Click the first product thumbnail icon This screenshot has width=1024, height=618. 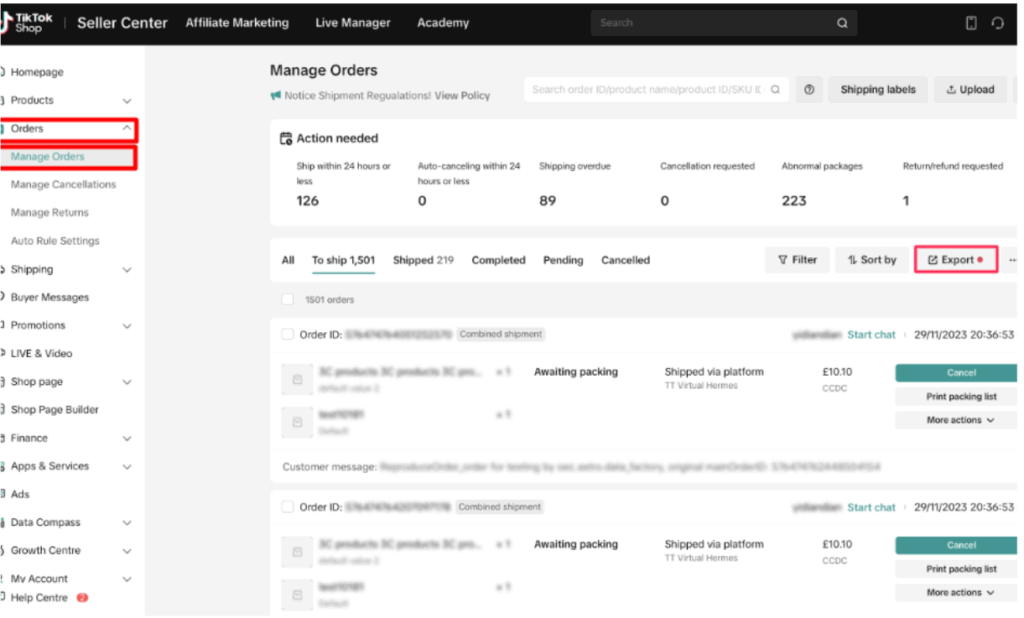point(296,380)
